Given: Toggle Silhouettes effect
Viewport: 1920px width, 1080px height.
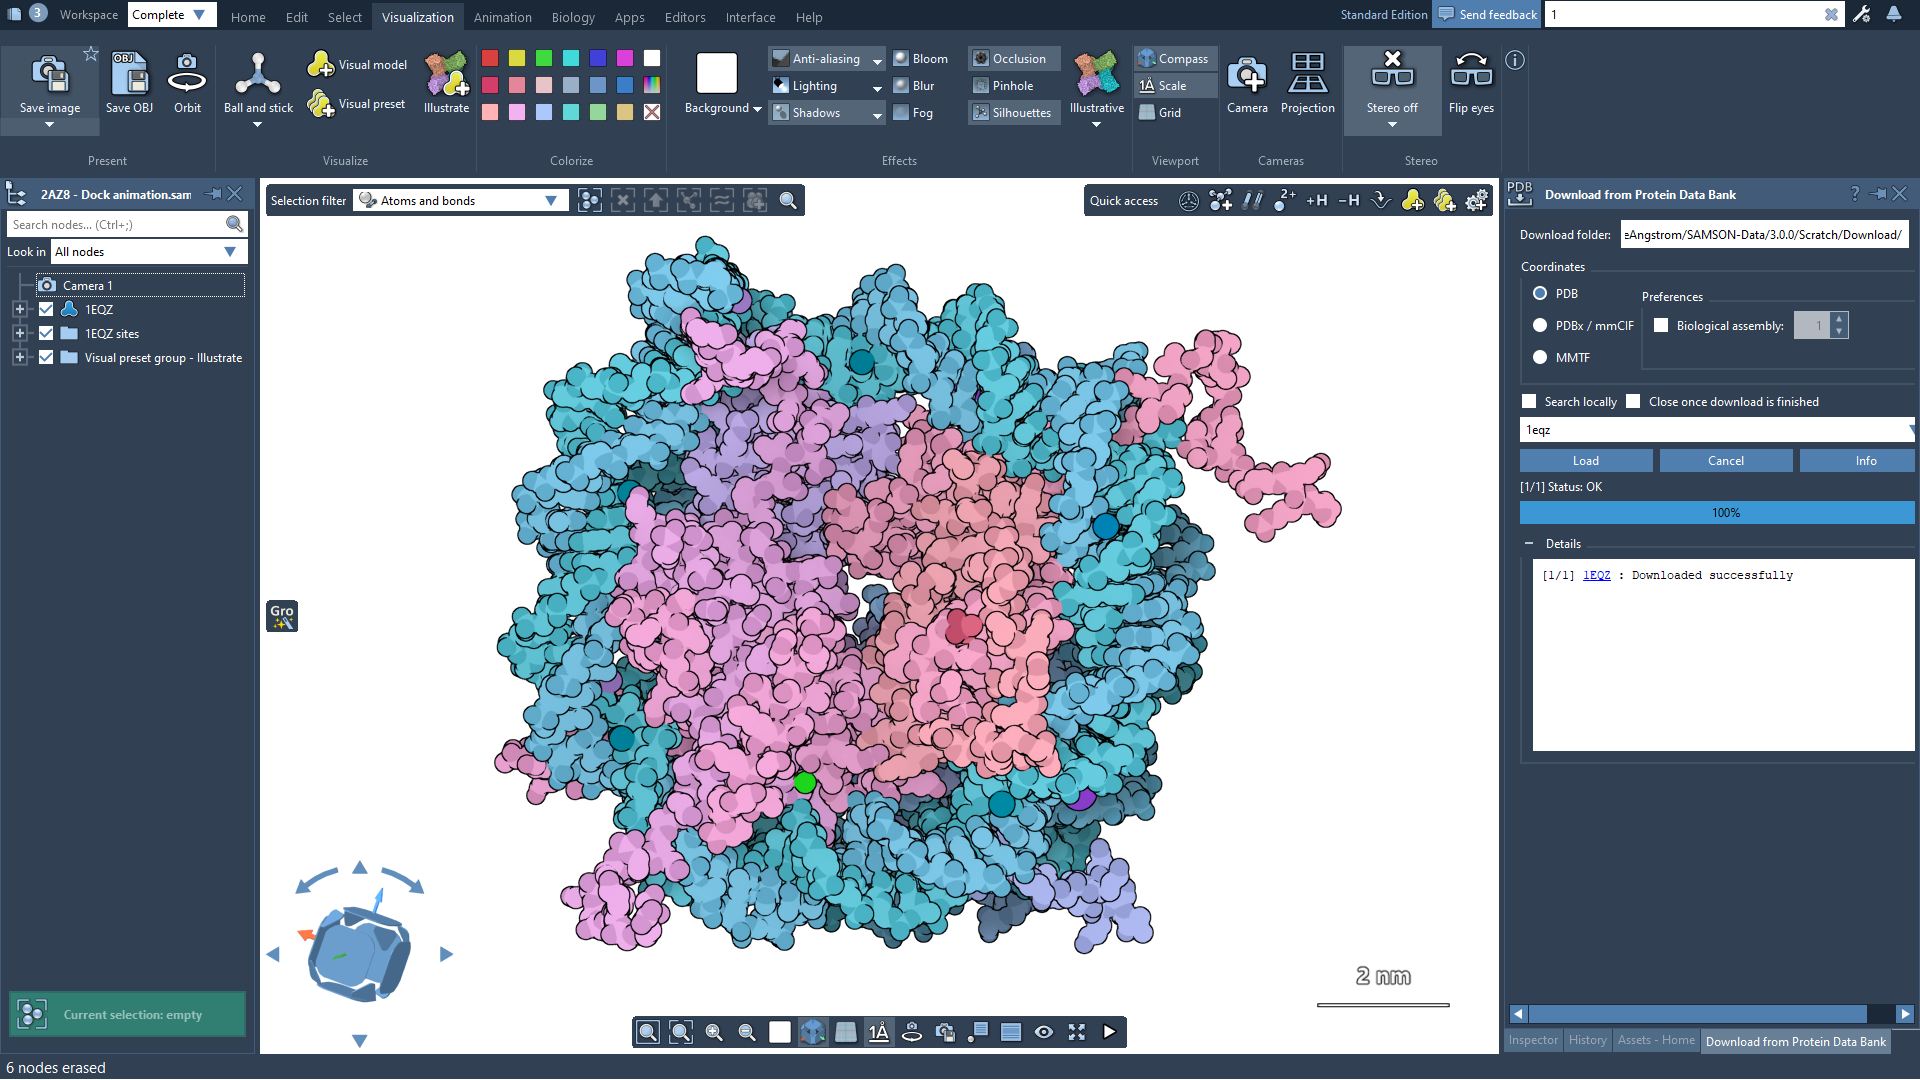Looking at the screenshot, I should (x=1014, y=113).
